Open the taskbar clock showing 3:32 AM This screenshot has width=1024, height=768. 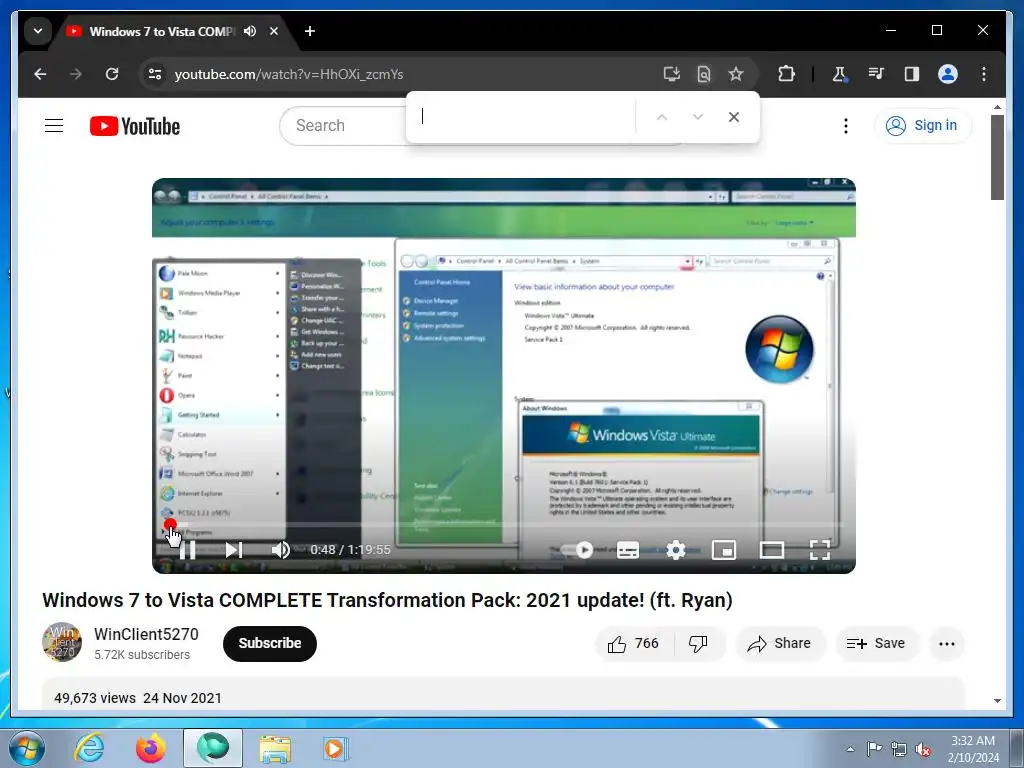point(973,749)
